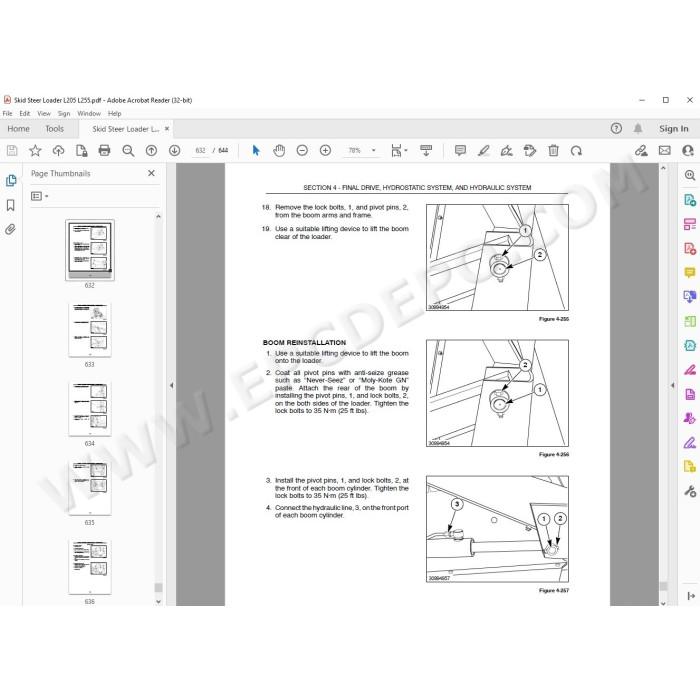Viewport: 700px width, 700px height.
Task: Open Search tool in right rail top
Action: coord(690,175)
